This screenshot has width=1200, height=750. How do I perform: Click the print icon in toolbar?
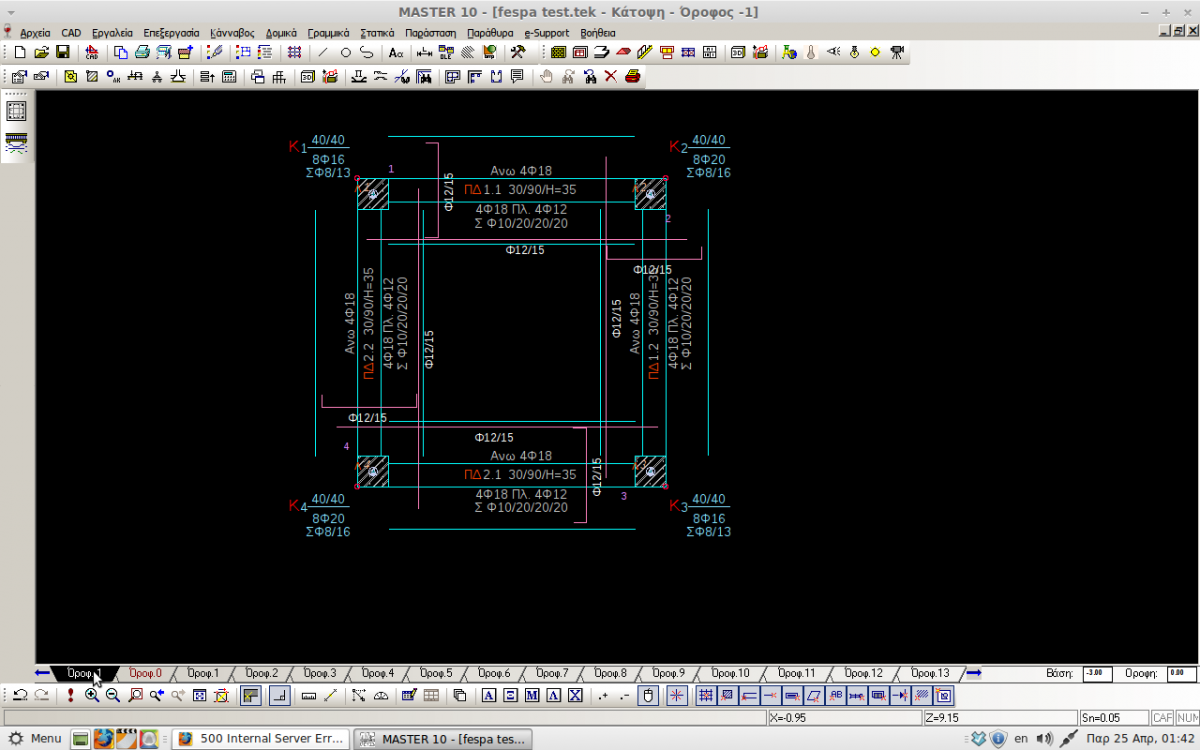click(142, 52)
